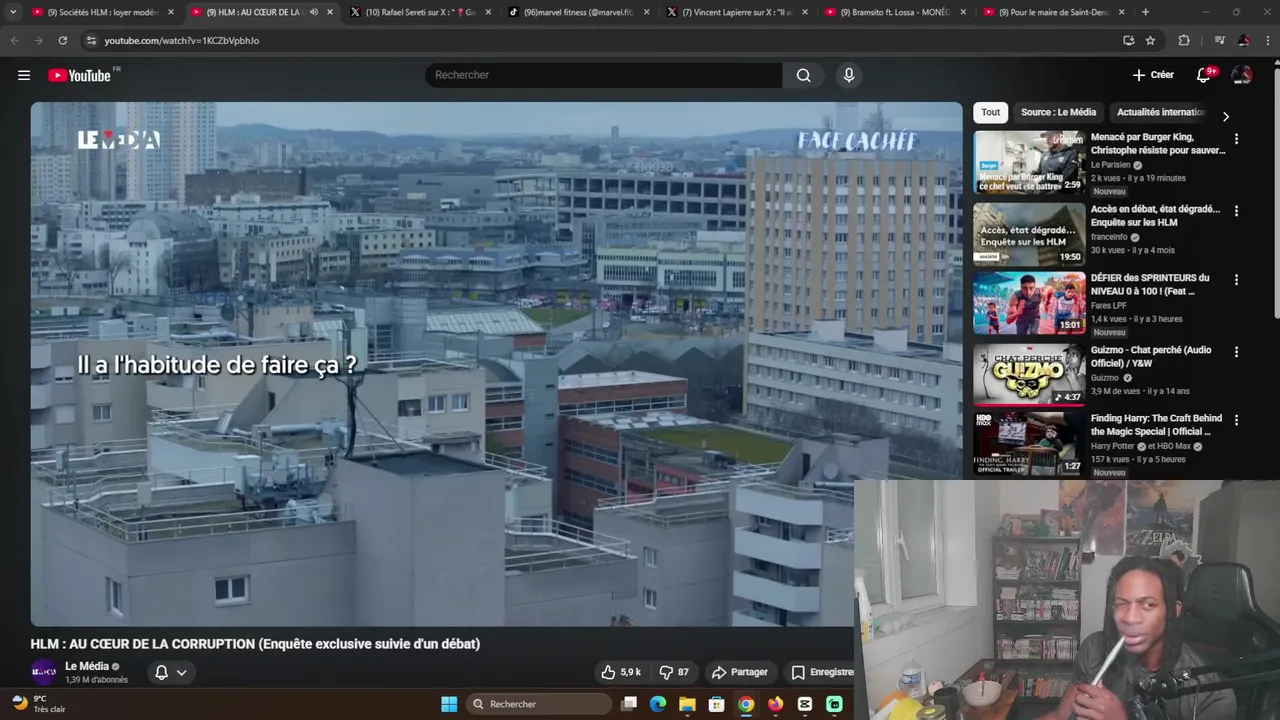Open CapCut from the taskbar
1280x720 pixels.
point(805,704)
